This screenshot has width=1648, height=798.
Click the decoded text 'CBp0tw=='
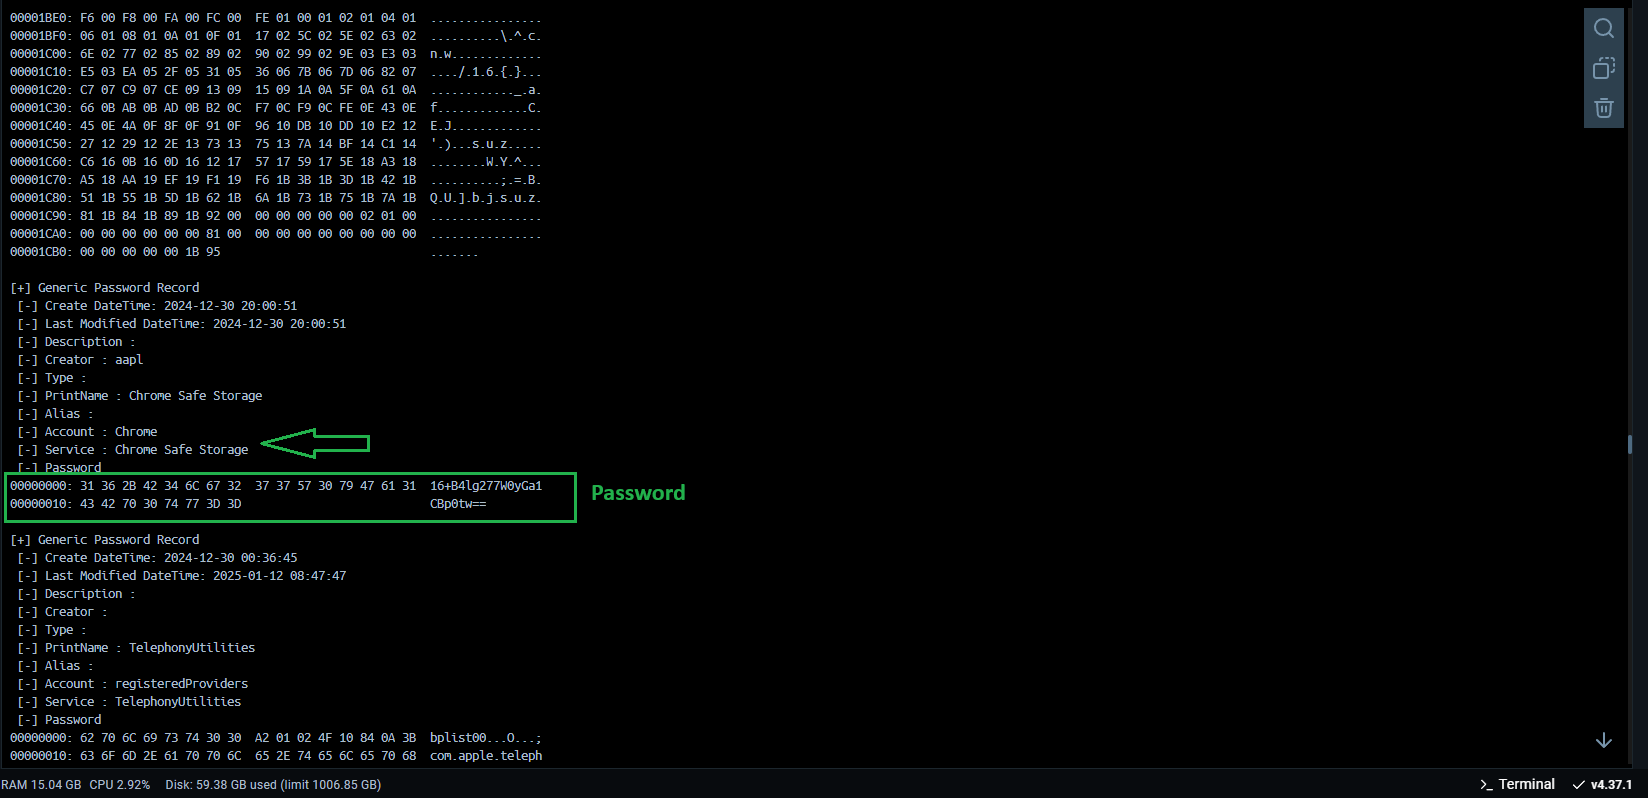pyautogui.click(x=458, y=504)
